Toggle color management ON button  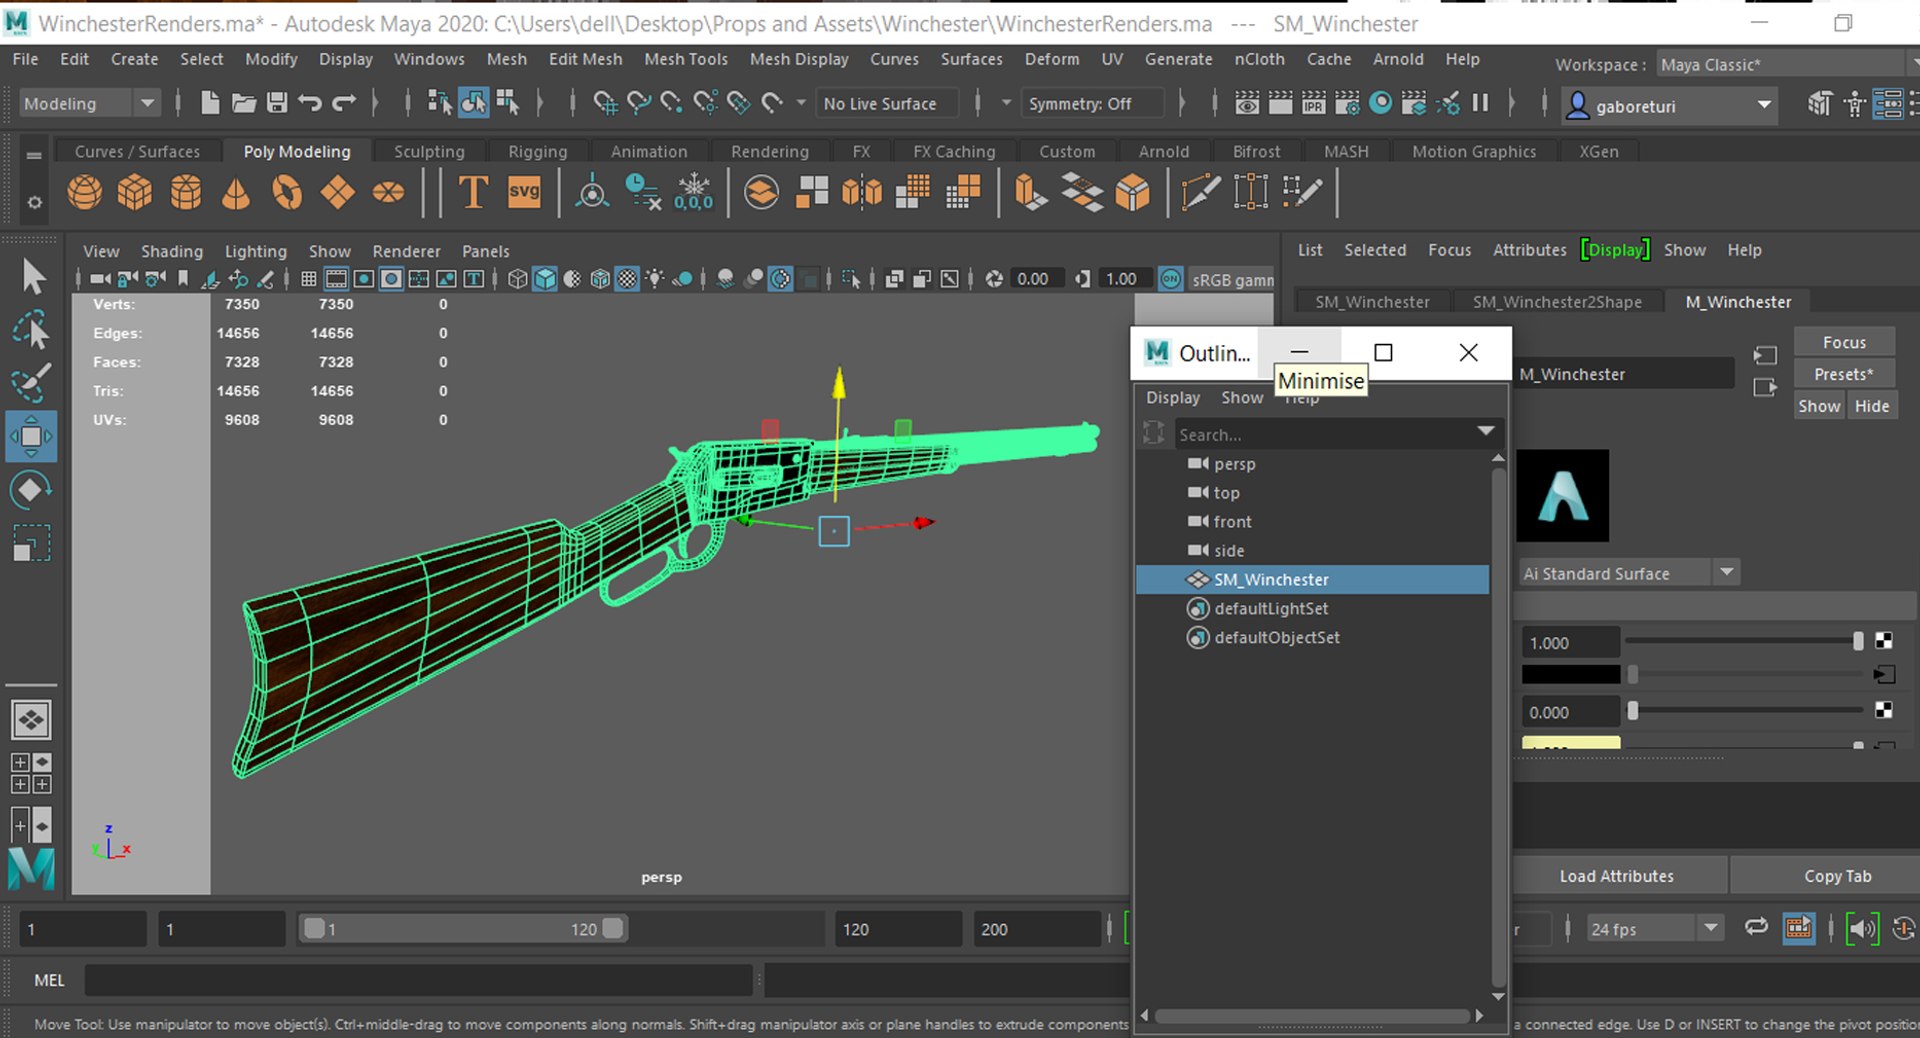point(1171,279)
